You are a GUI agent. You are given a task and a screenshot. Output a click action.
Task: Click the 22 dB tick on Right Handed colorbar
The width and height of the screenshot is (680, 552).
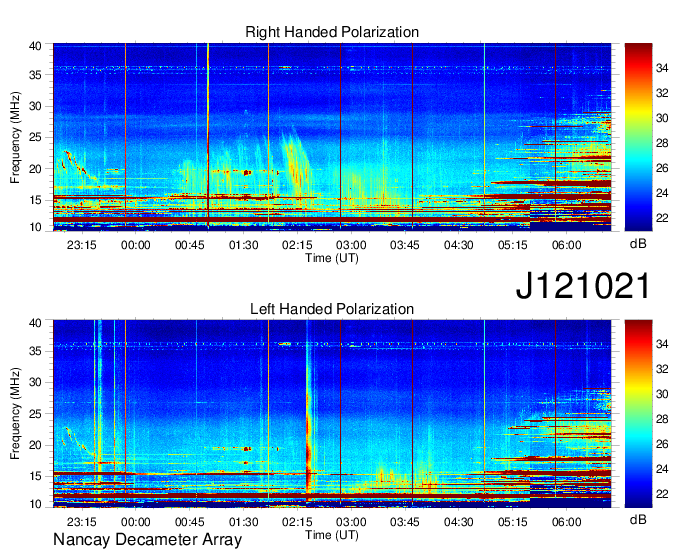[662, 218]
